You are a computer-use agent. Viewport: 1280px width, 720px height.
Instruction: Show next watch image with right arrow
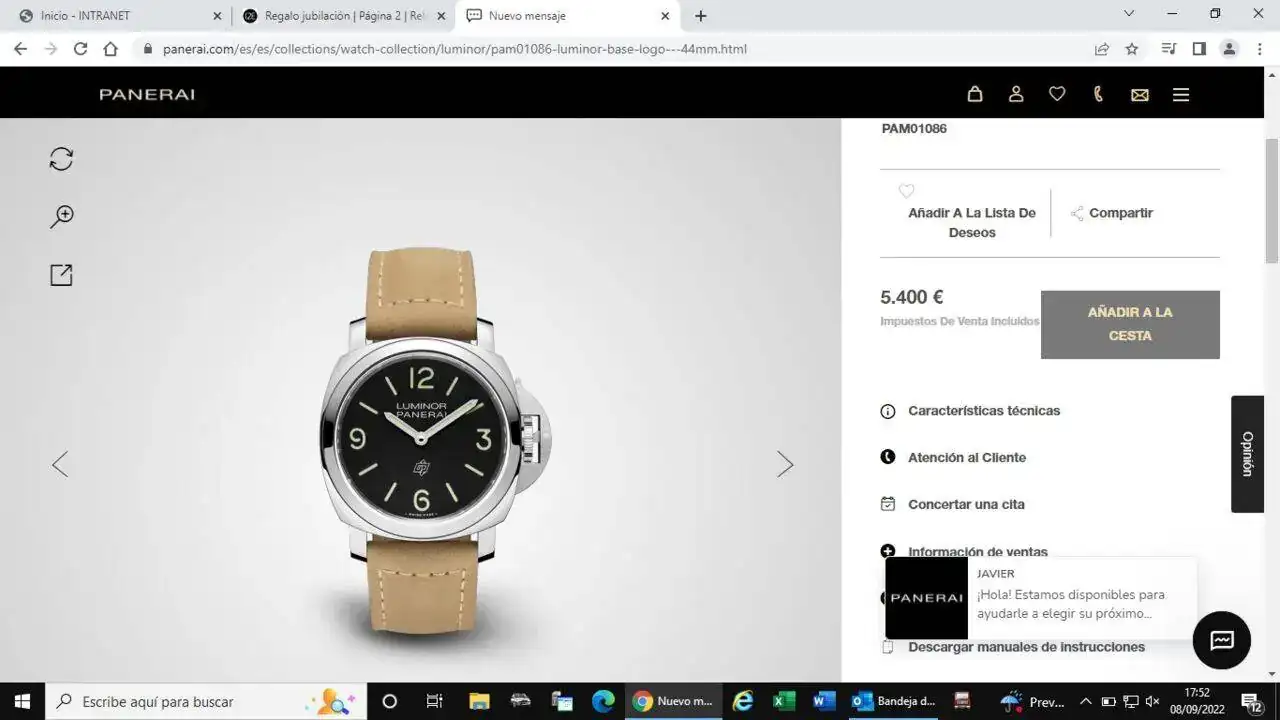785,464
